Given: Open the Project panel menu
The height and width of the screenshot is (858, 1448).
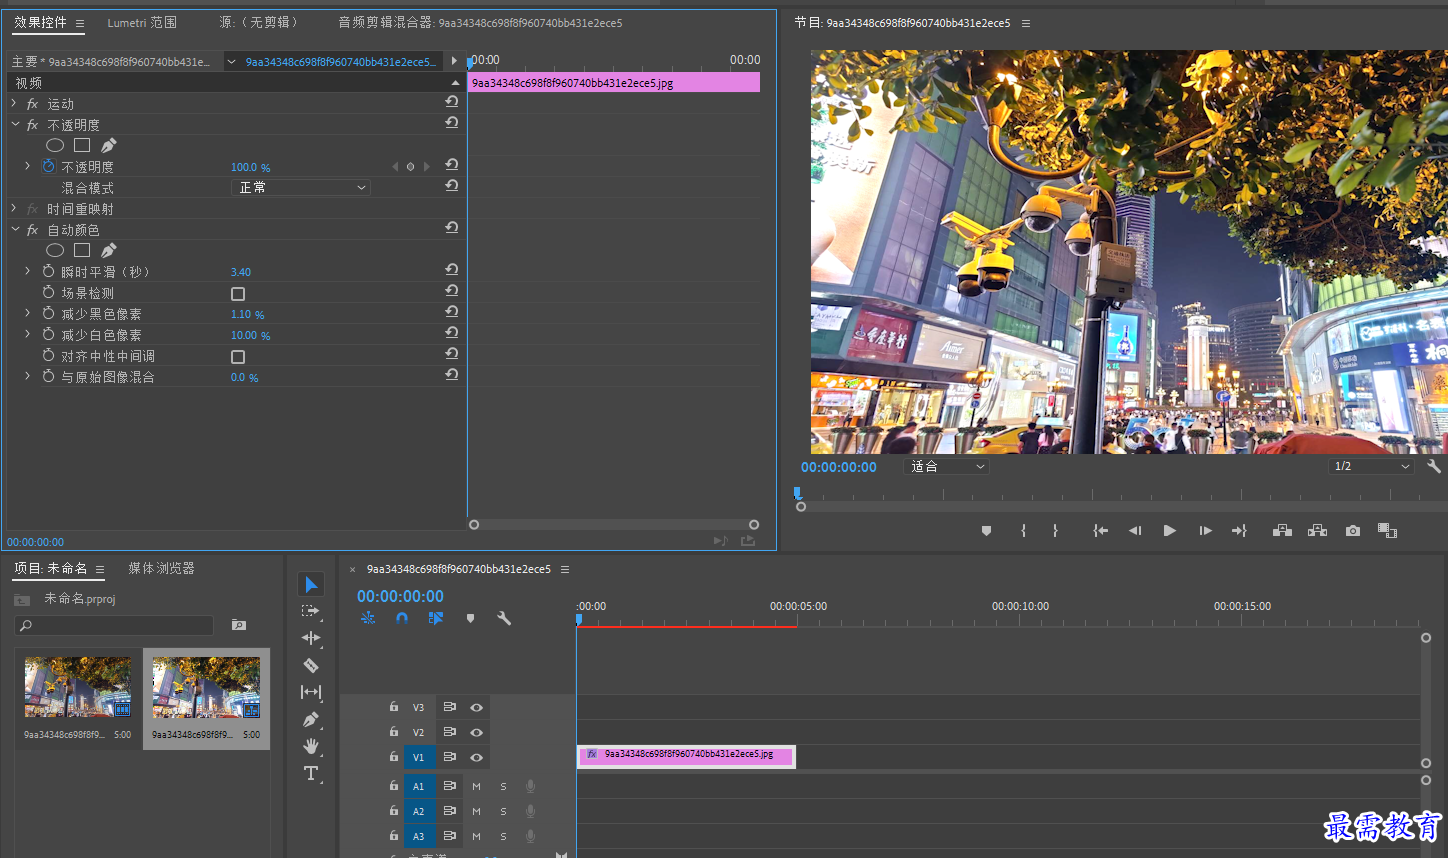Looking at the screenshot, I should pyautogui.click(x=100, y=569).
